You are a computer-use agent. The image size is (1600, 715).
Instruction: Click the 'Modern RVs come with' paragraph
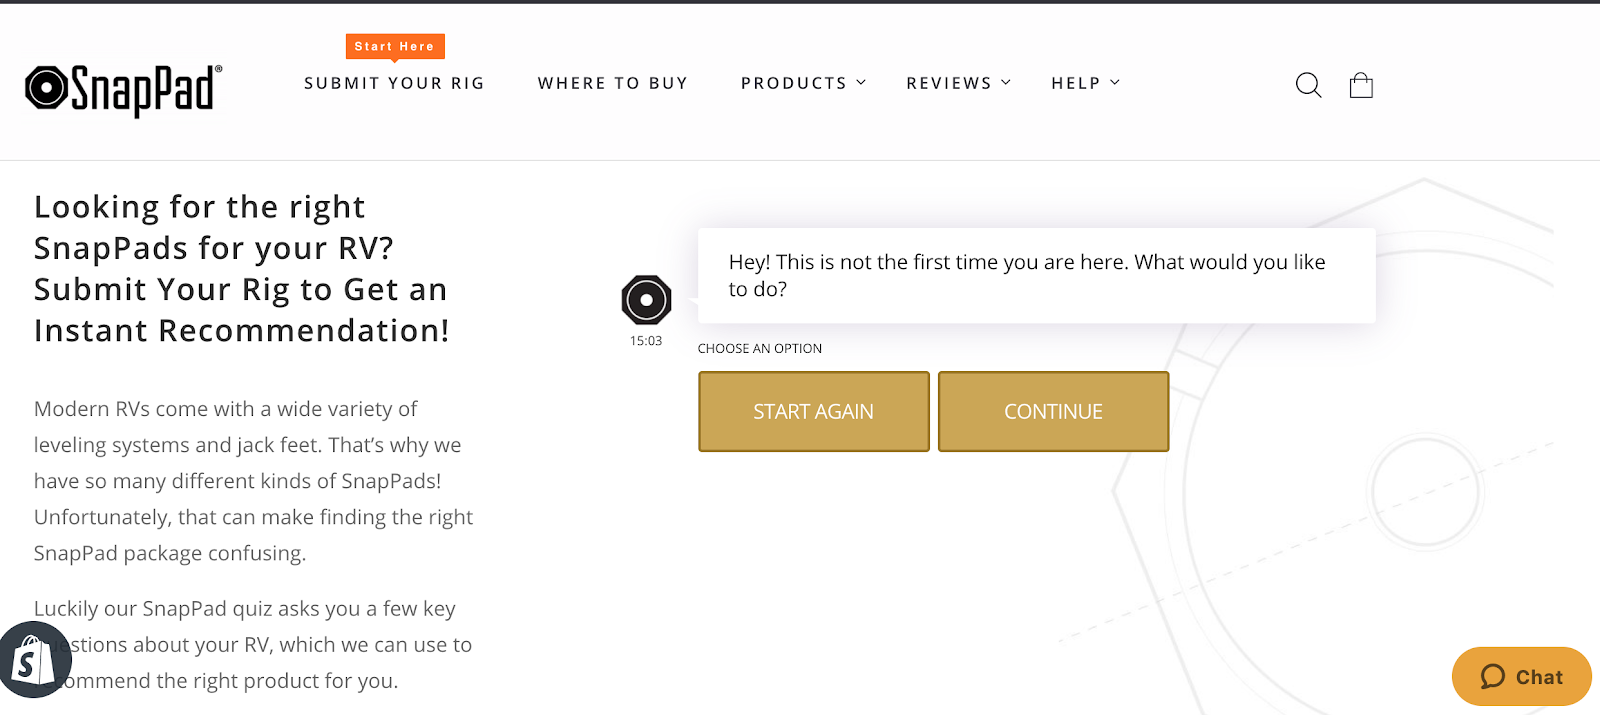(253, 481)
